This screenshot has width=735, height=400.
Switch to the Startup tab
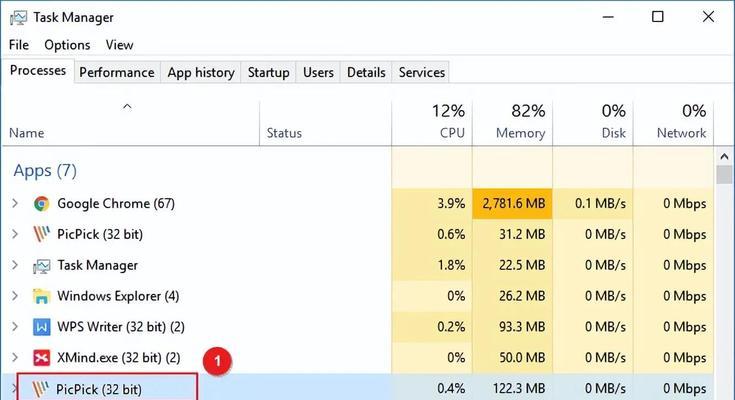point(269,73)
